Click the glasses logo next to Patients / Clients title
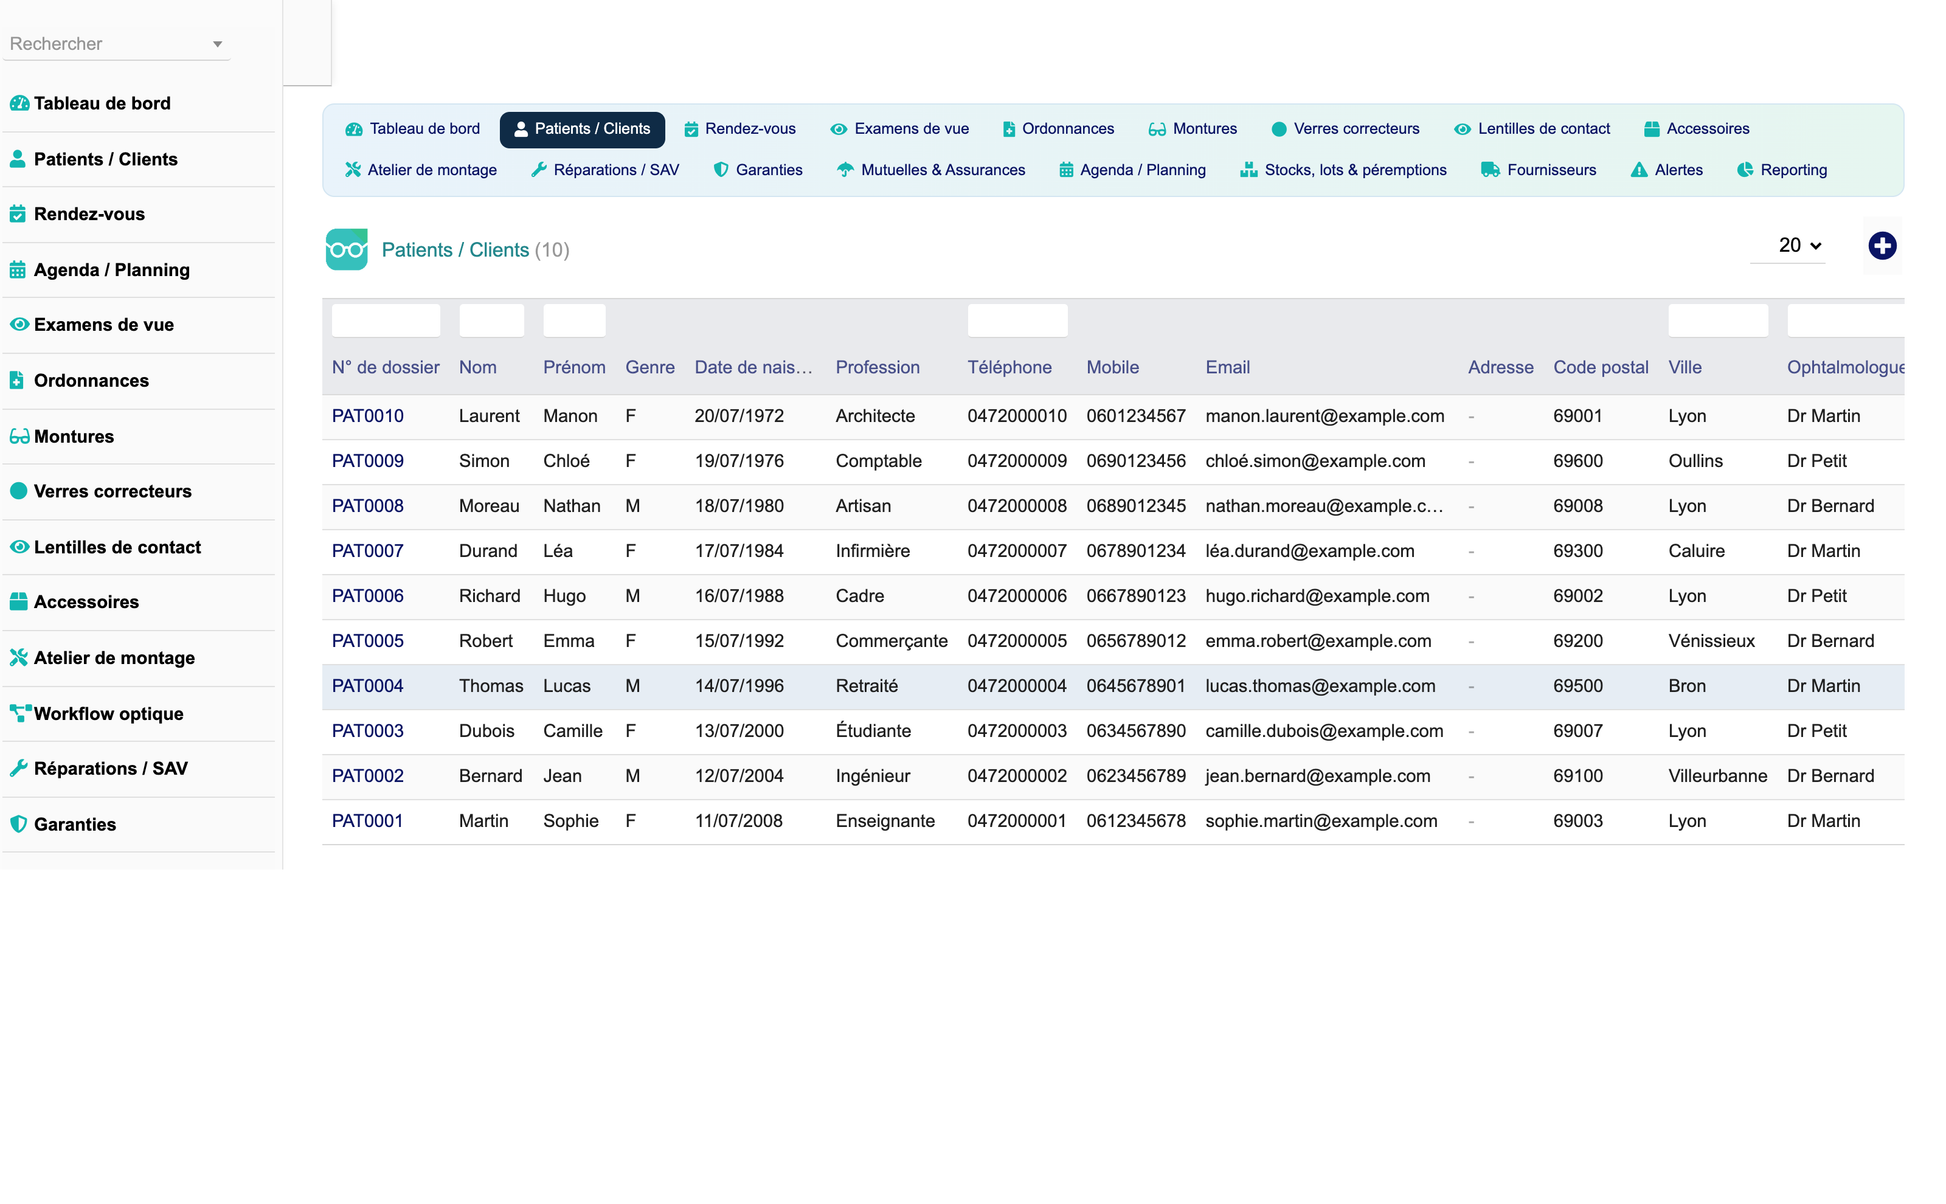1946x1204 pixels. 347,249
